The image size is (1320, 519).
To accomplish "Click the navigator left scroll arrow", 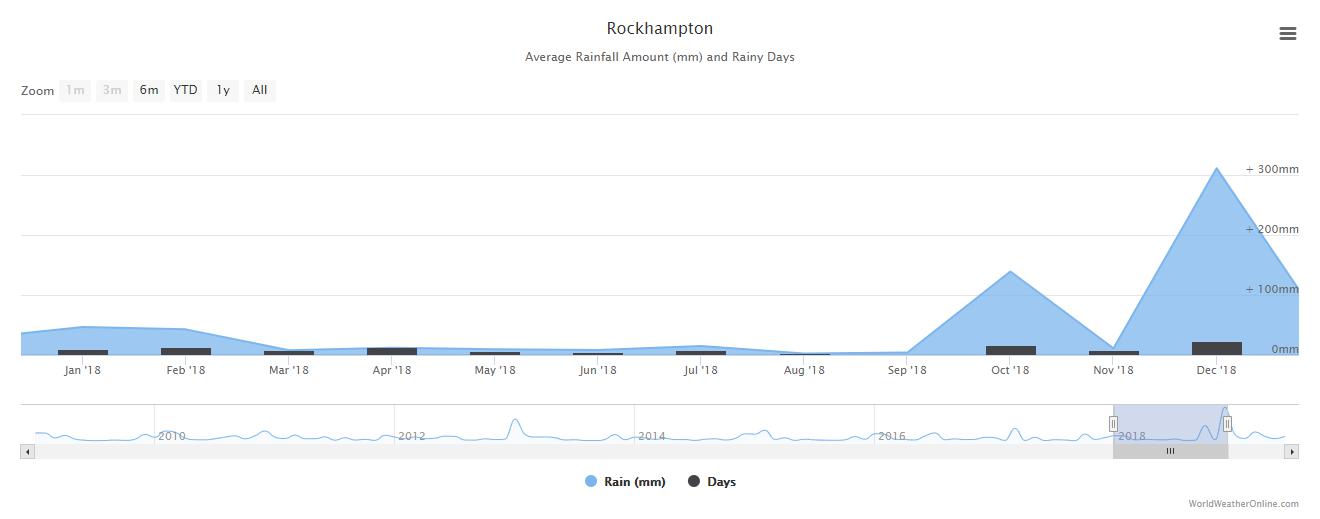I will (27, 452).
